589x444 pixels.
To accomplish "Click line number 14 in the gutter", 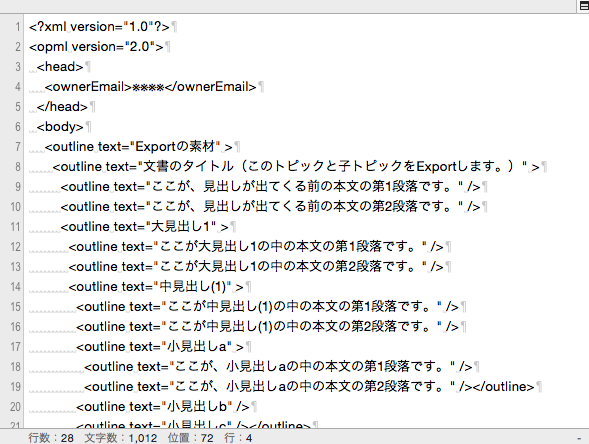I will click(15, 287).
